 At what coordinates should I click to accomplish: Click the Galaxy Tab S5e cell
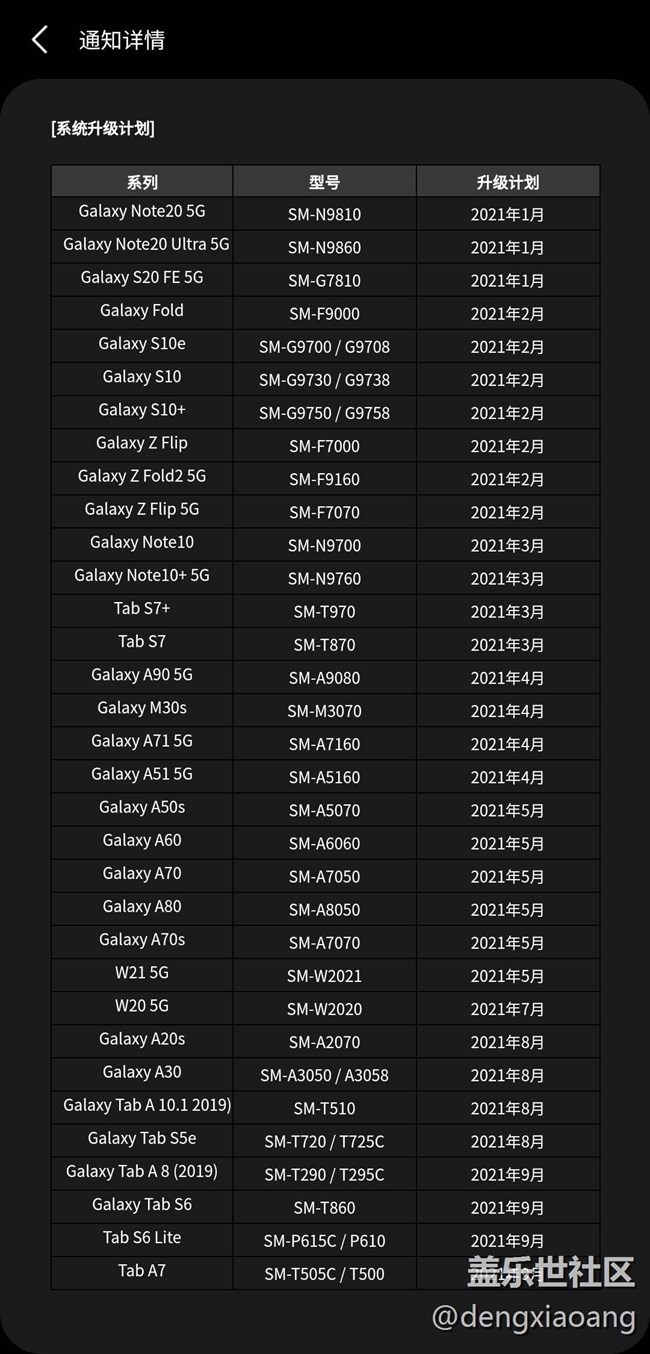click(142, 1138)
